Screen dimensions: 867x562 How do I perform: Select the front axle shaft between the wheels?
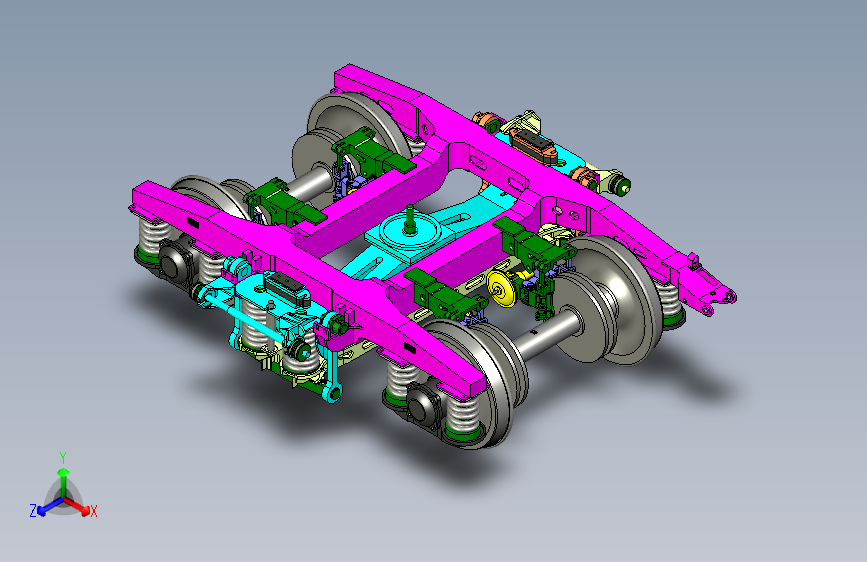tap(547, 336)
